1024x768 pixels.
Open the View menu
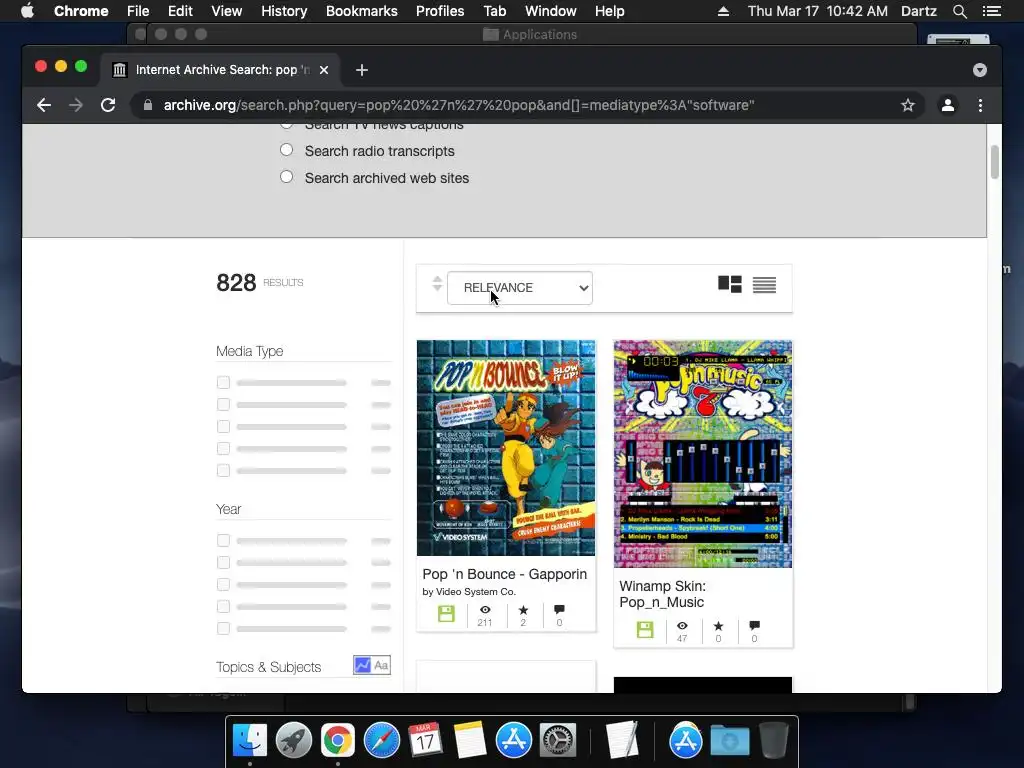click(227, 11)
